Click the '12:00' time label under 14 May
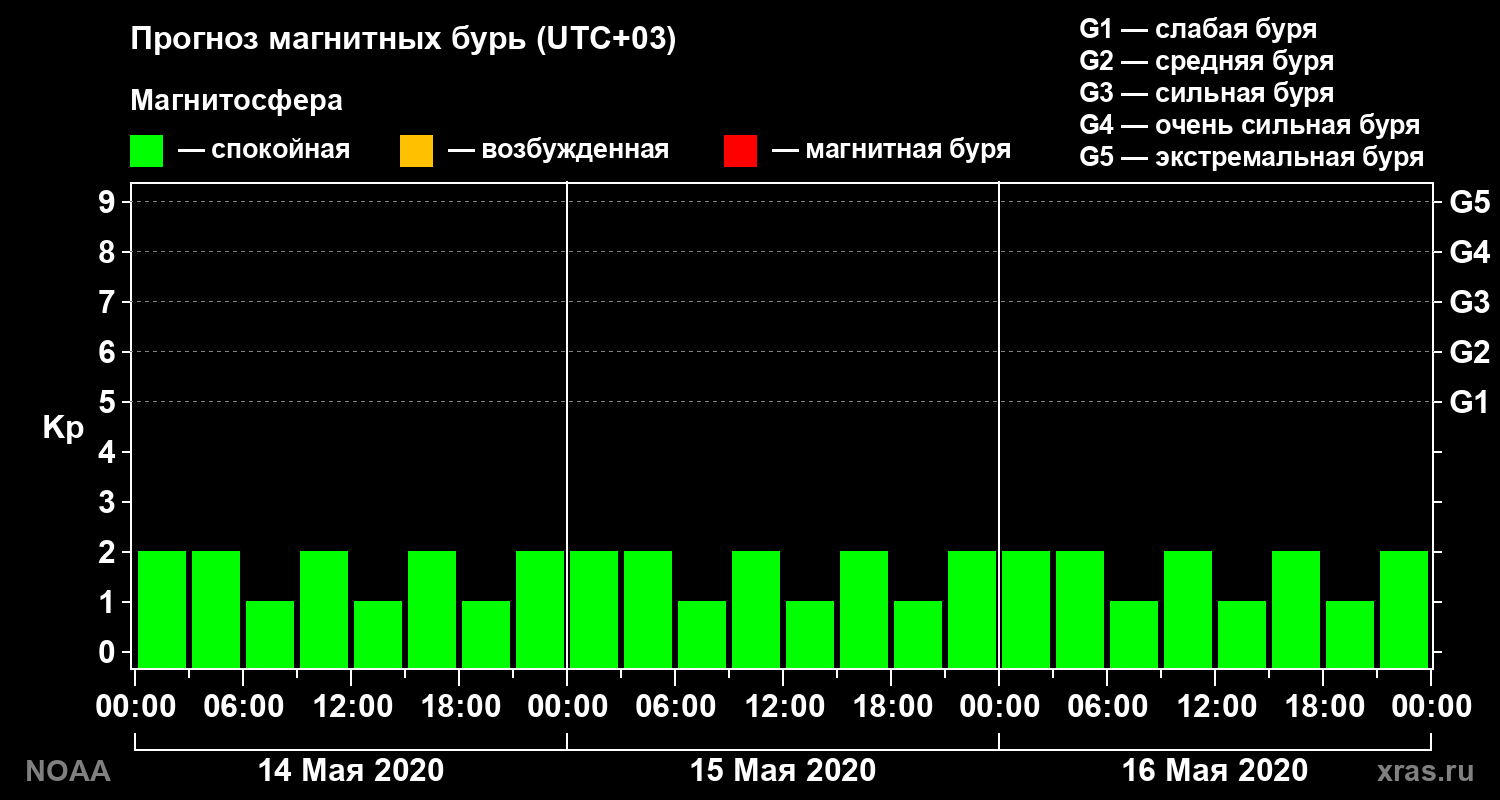The width and height of the screenshot is (1500, 800). [351, 707]
